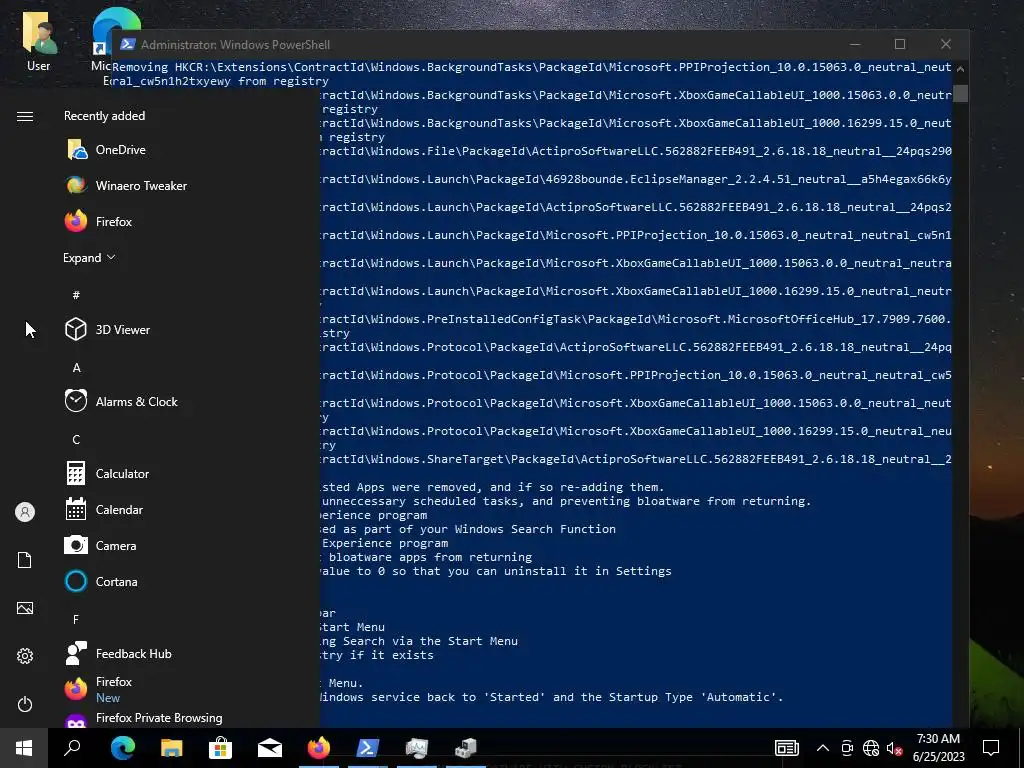Open clock showing 7:30 AM

[x=938, y=748]
